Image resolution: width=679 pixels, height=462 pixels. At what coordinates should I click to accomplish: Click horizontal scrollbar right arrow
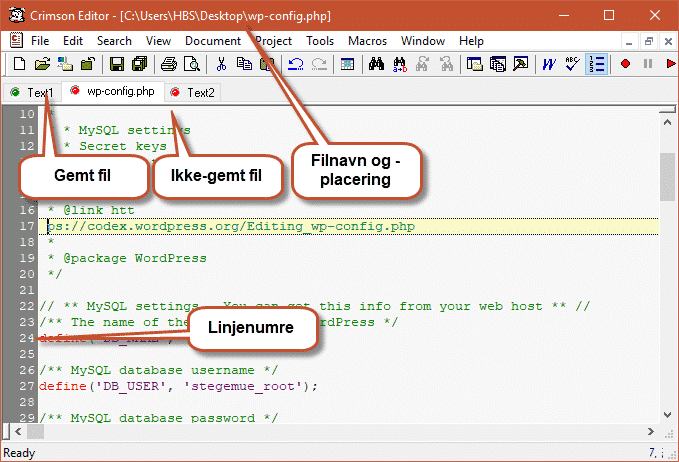[x=651, y=431]
